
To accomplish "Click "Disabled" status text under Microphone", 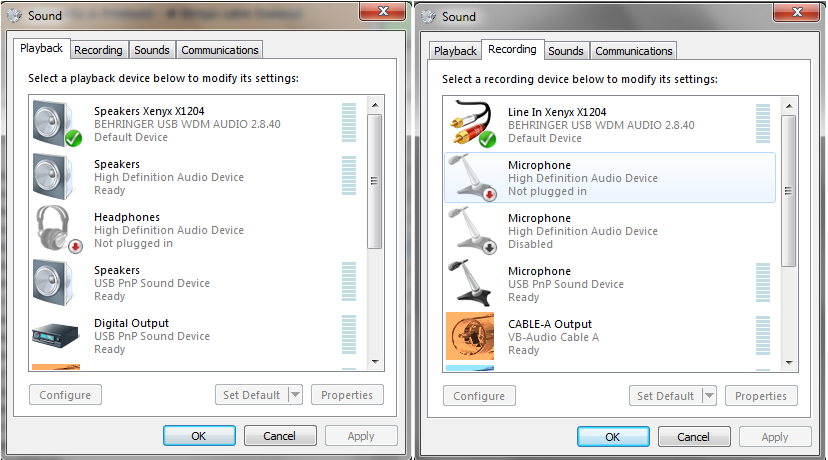I will 530,244.
